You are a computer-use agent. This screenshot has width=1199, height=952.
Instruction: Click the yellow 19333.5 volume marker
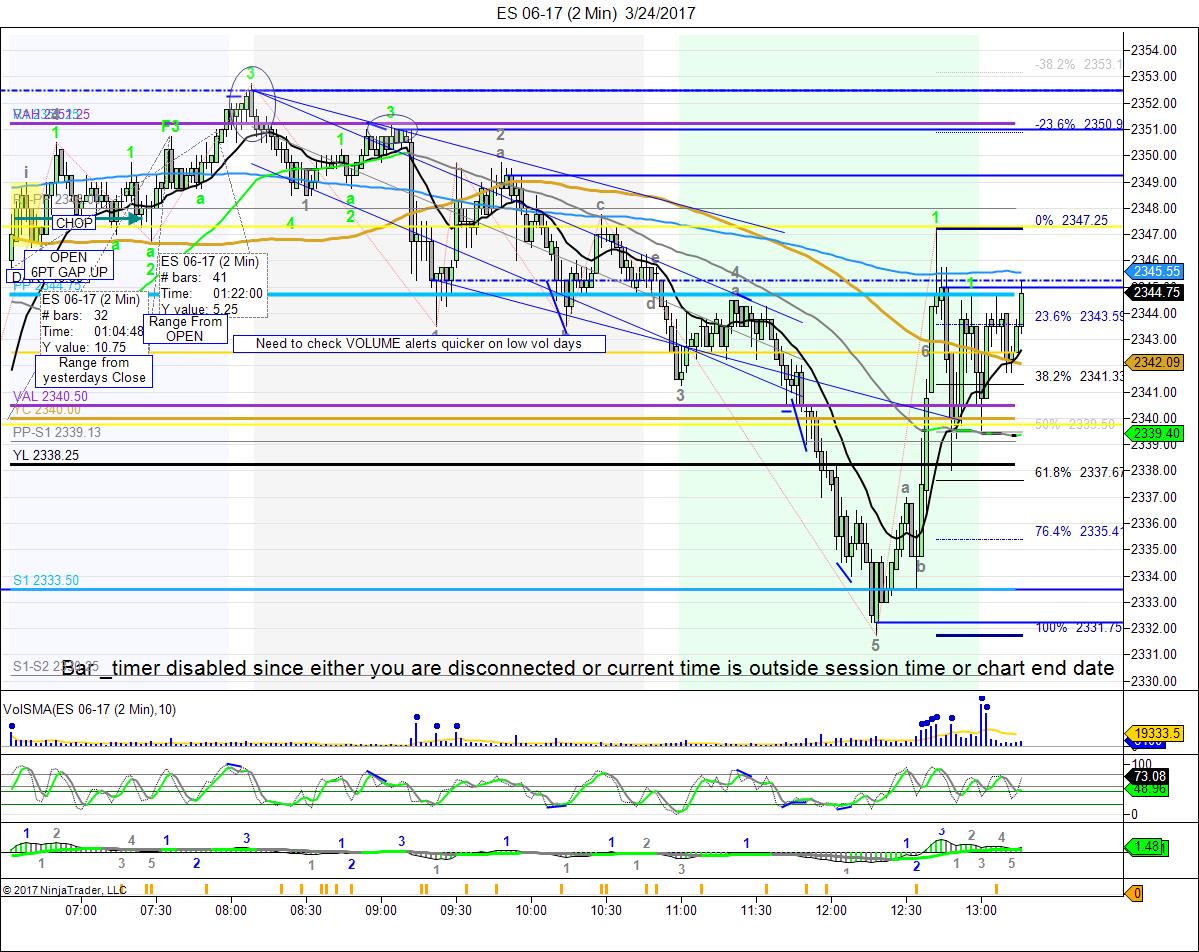tap(1155, 733)
